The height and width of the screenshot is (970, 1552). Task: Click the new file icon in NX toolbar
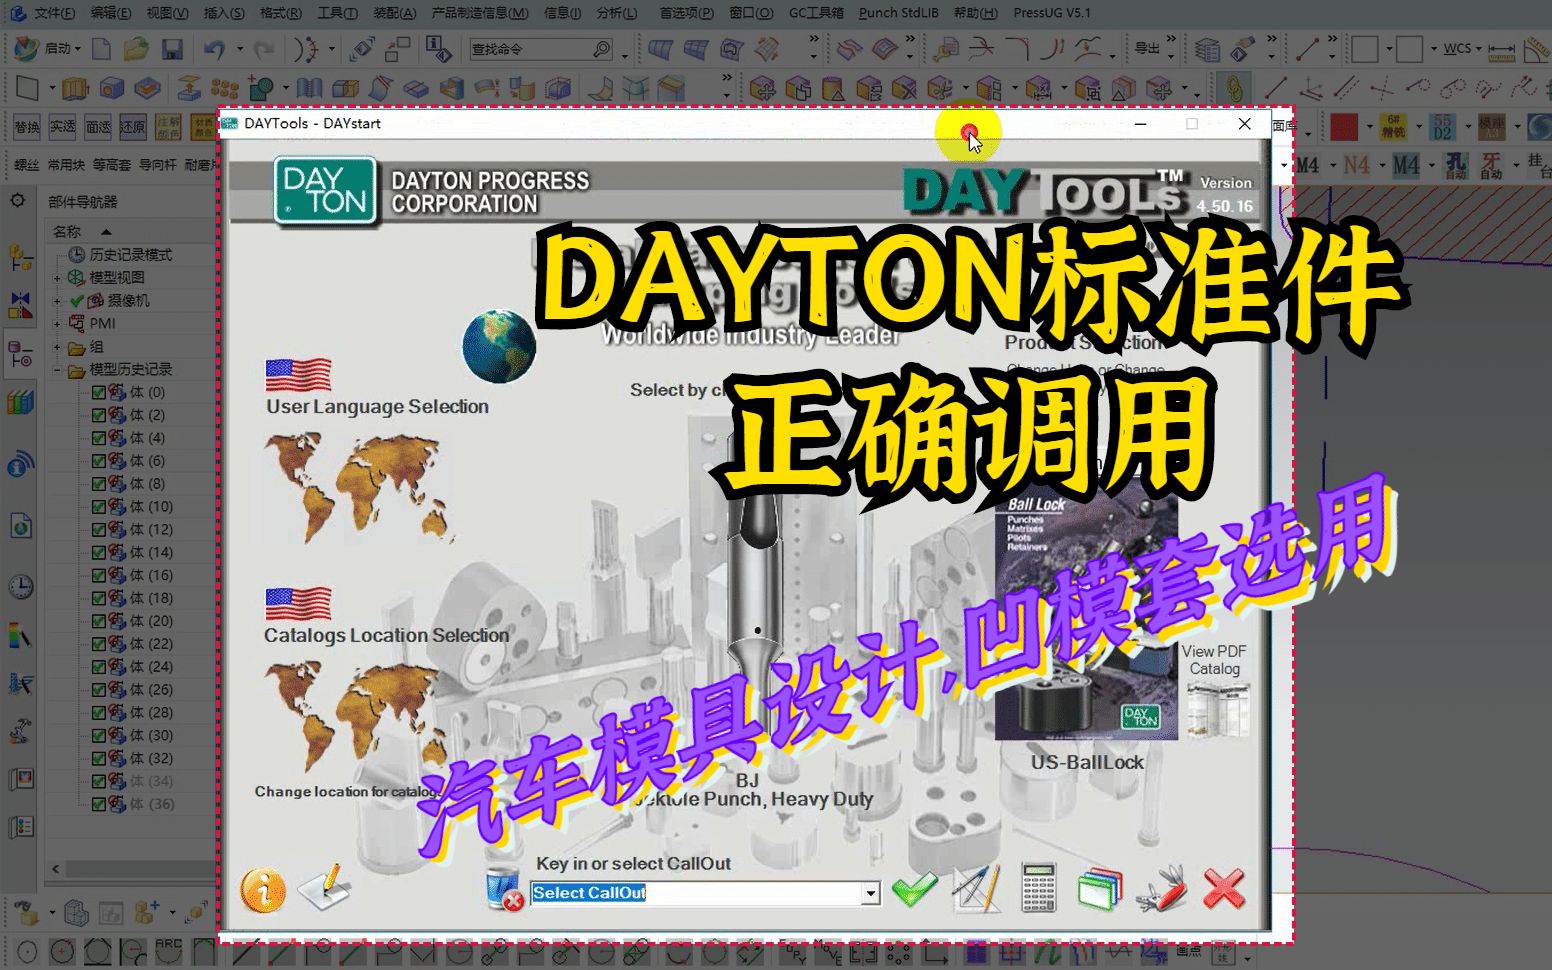[x=101, y=48]
